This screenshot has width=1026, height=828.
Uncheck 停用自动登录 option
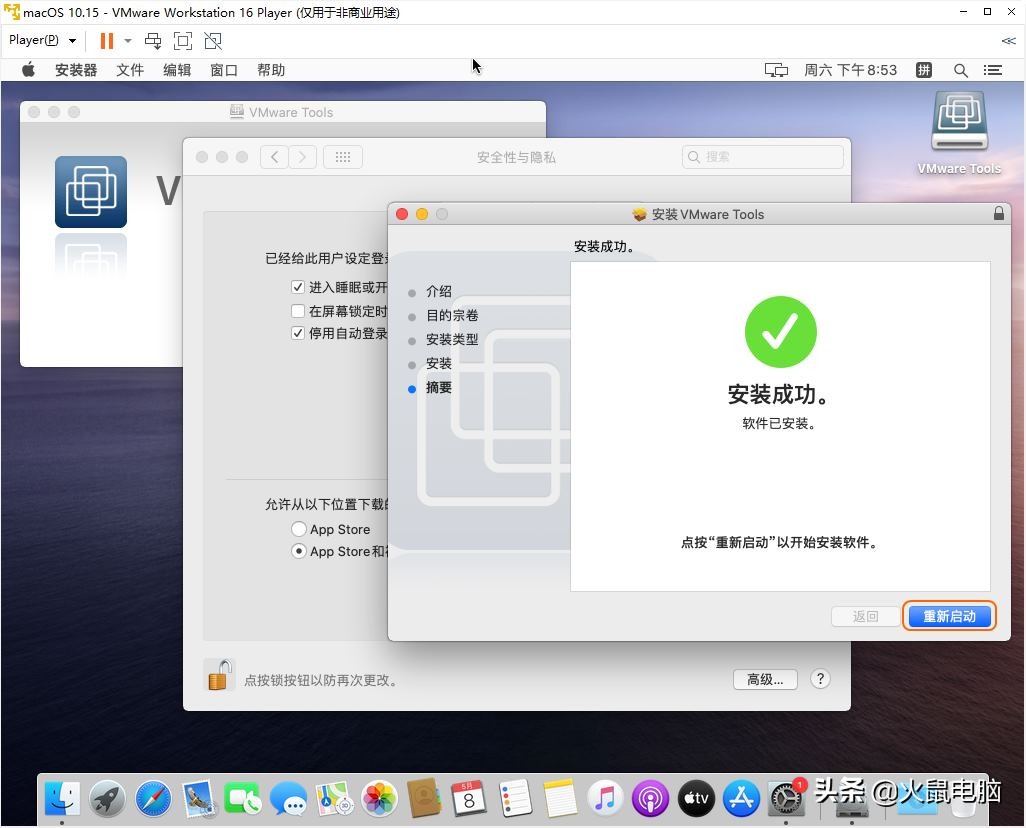point(297,333)
